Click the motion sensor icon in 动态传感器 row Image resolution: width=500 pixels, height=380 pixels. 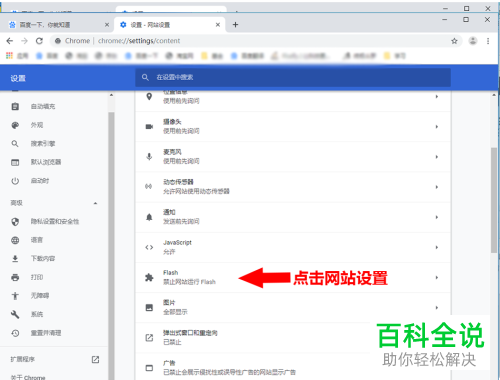tap(149, 187)
